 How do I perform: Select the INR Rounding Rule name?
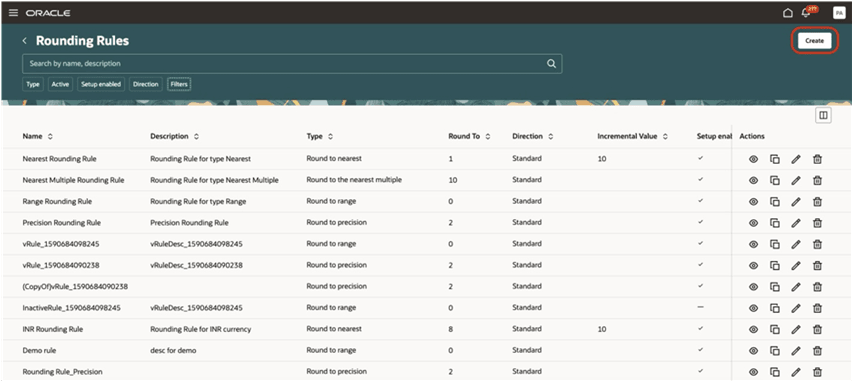point(53,329)
